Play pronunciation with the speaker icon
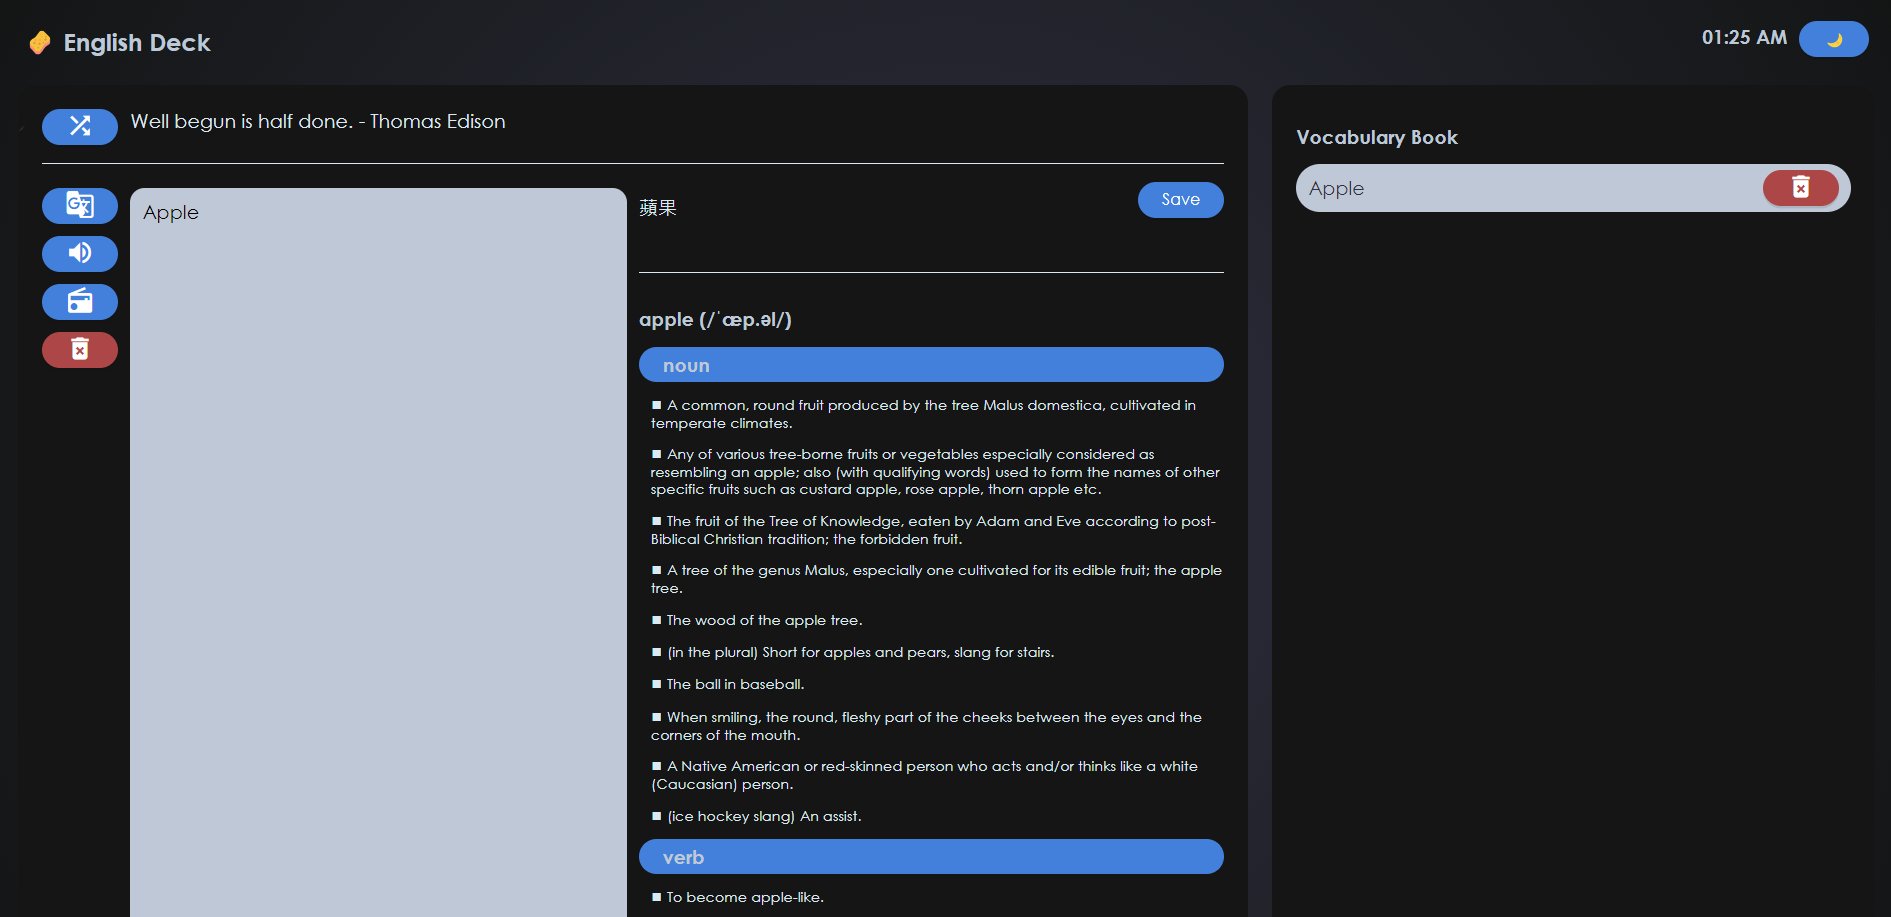This screenshot has height=917, width=1891. point(80,254)
